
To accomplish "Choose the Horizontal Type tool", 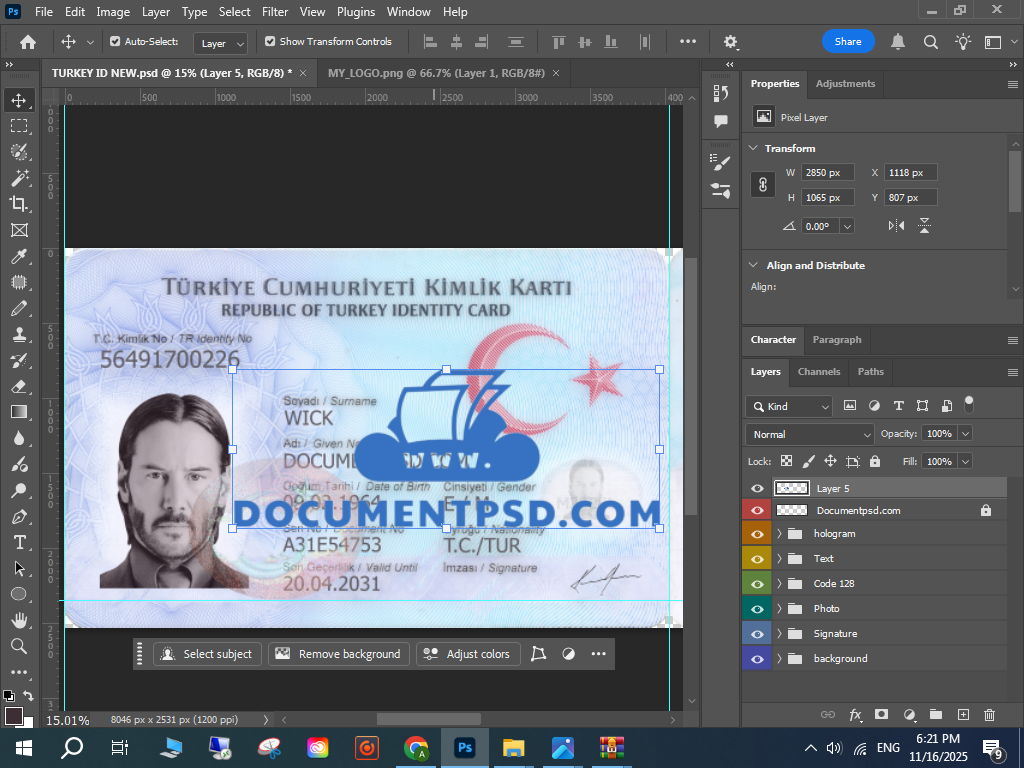I will coord(19,542).
